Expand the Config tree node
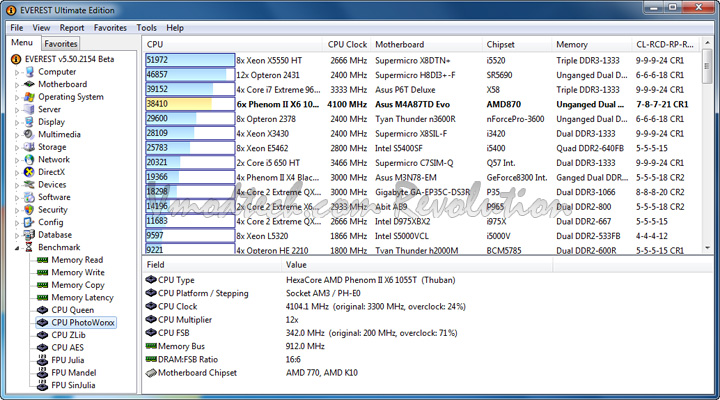 tap(17, 223)
